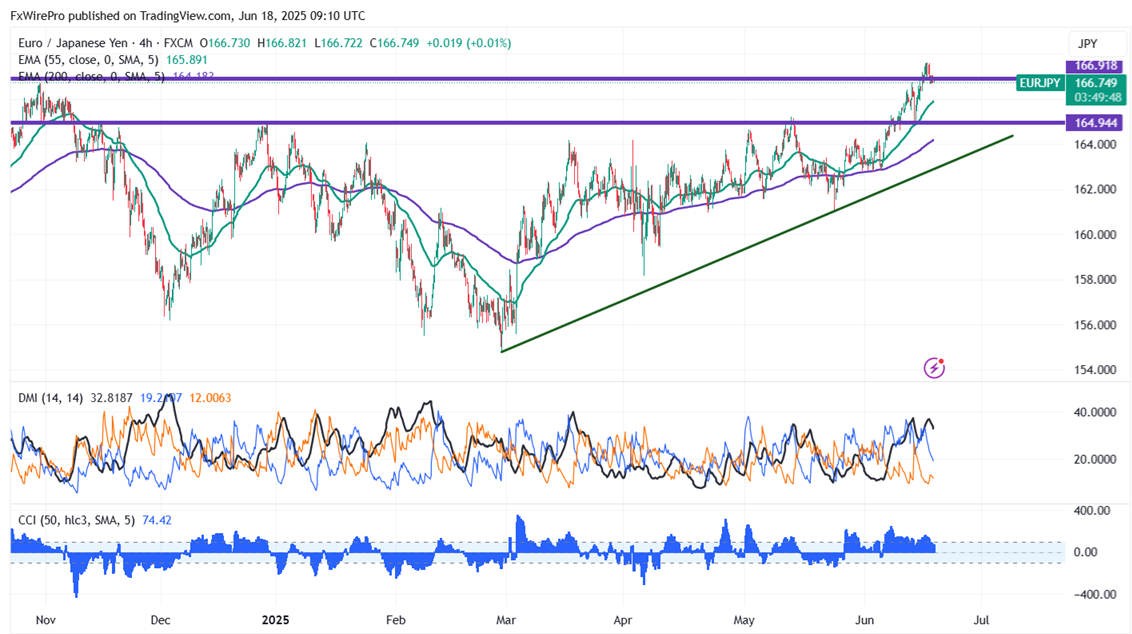
Task: Click the EMA 55 value 165.891
Action: point(186,60)
